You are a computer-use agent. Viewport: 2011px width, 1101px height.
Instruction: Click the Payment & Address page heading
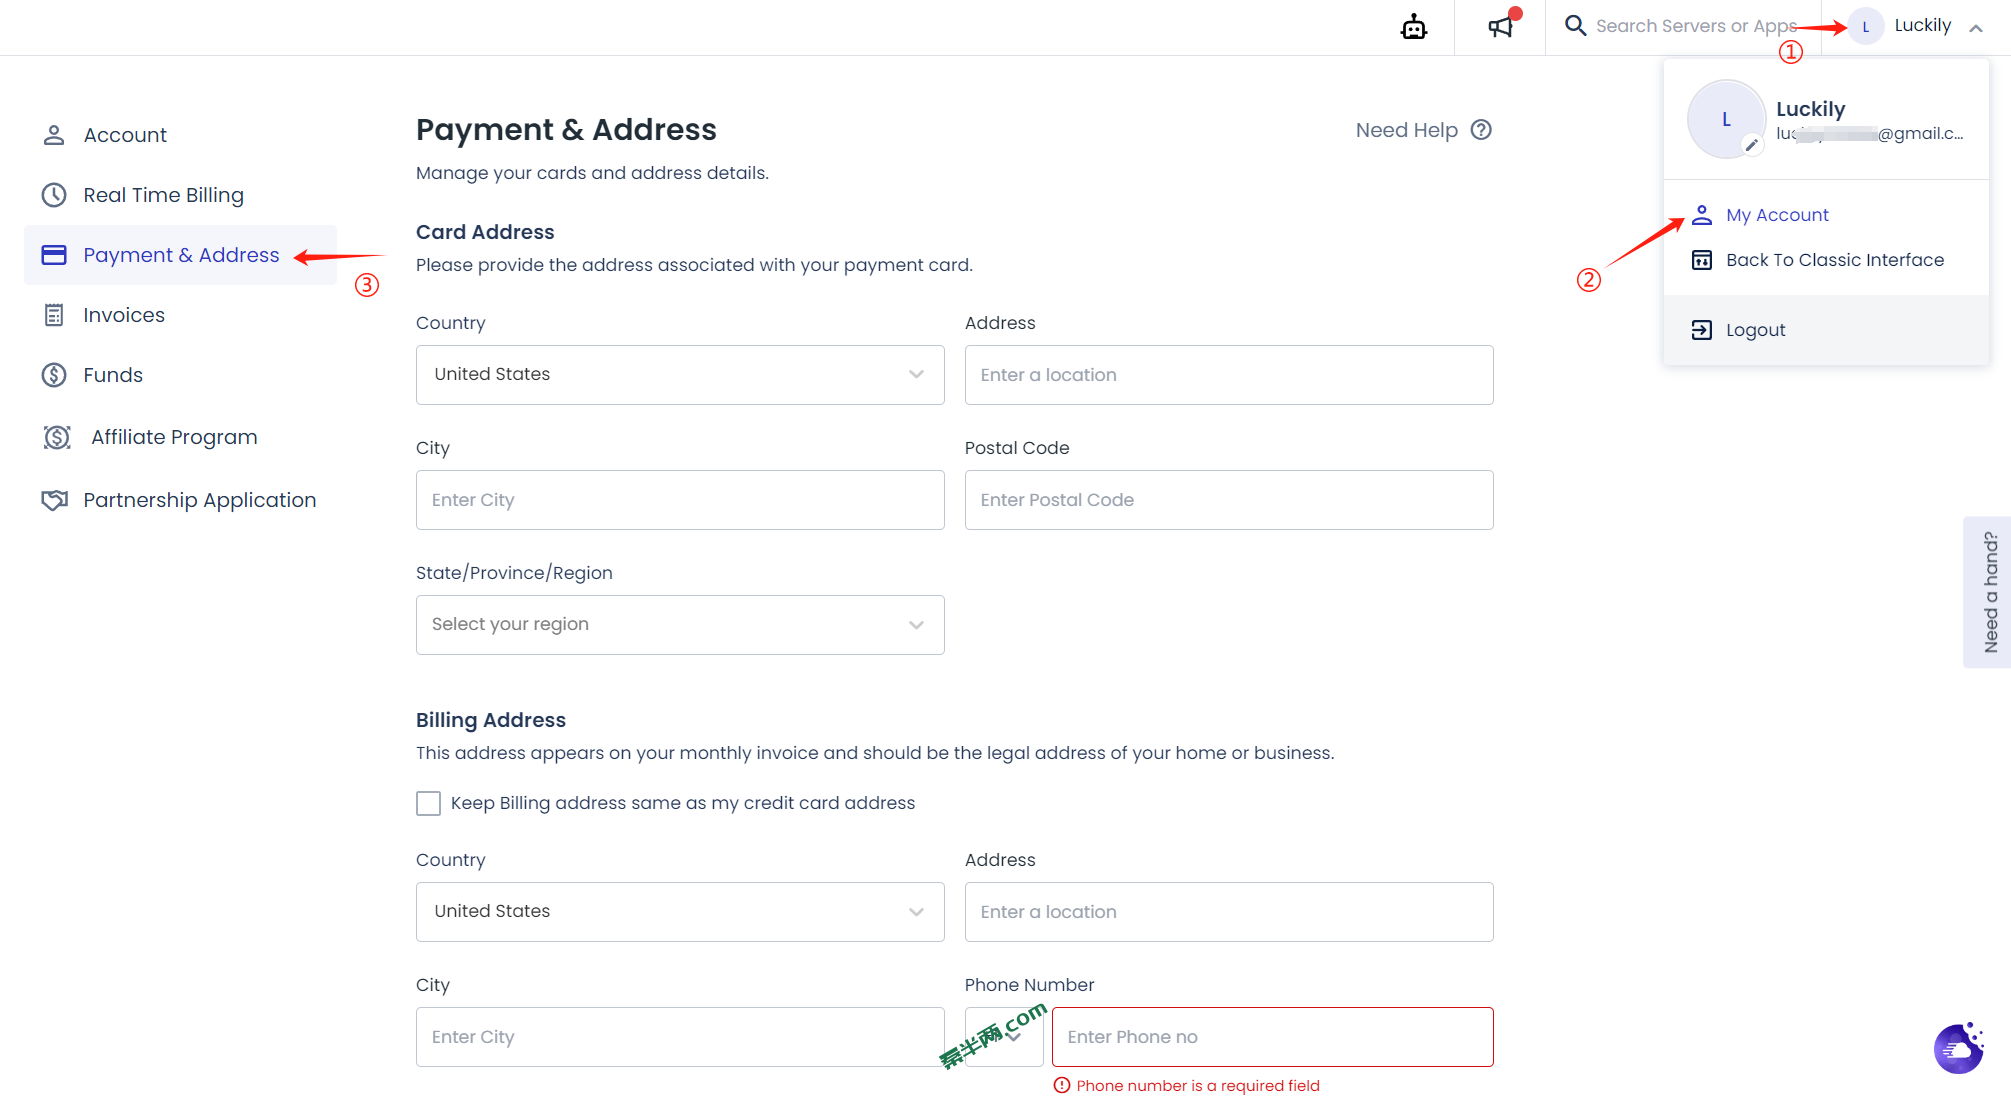(x=566, y=130)
